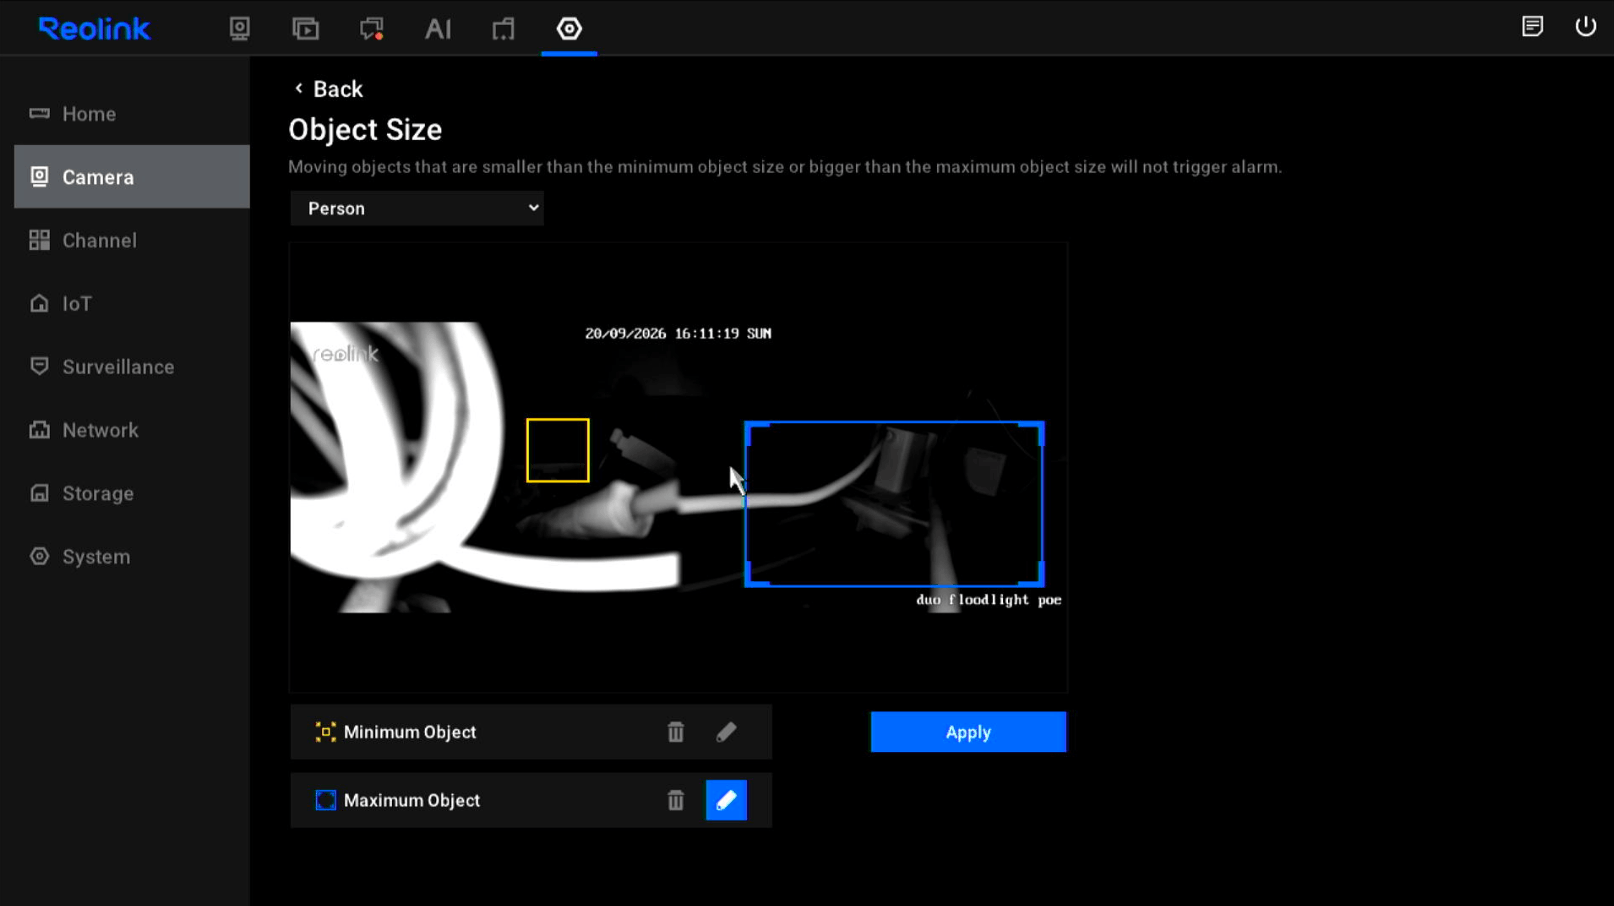
Task: Open System settings in sidebar
Action: pyautogui.click(x=132, y=556)
